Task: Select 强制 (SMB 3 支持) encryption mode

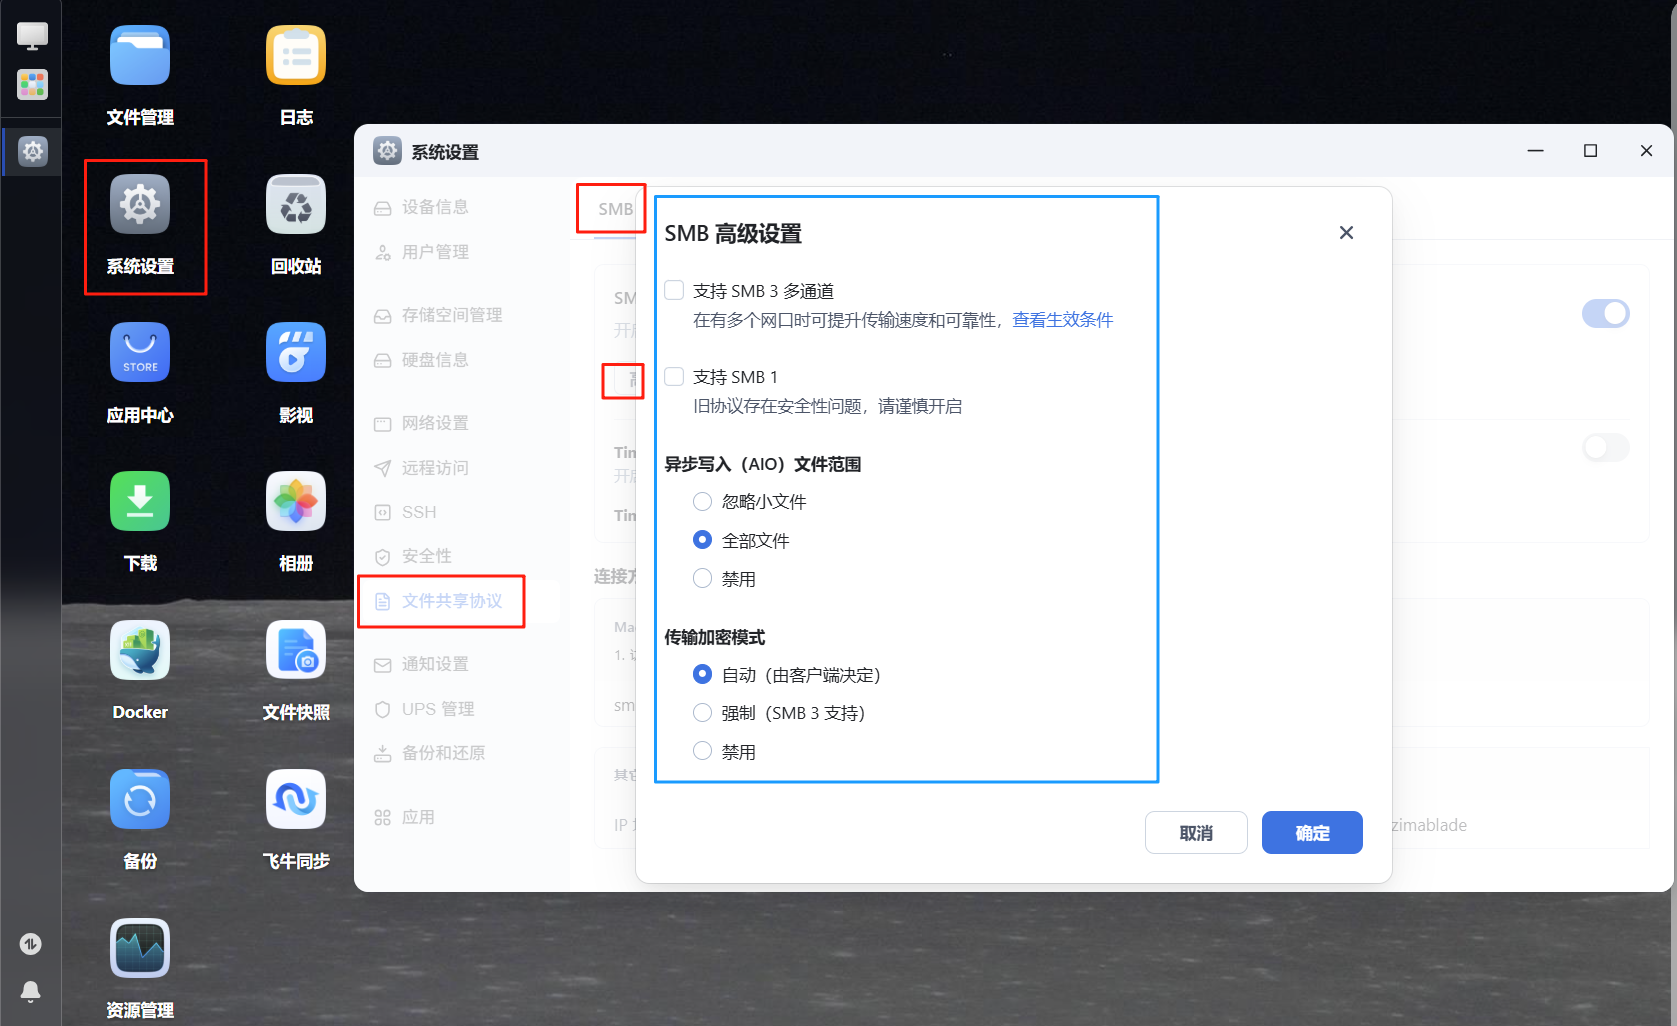Action: point(703,712)
